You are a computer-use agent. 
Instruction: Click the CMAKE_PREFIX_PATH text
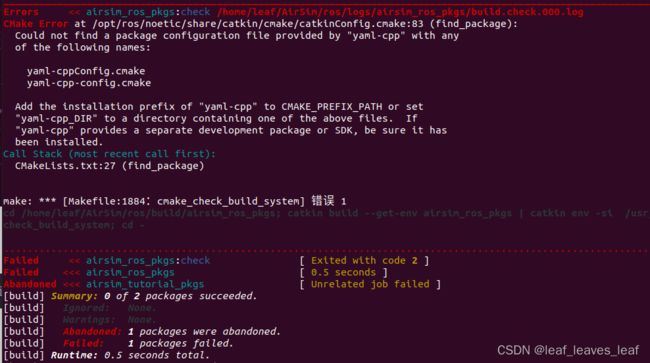[x=332, y=107]
